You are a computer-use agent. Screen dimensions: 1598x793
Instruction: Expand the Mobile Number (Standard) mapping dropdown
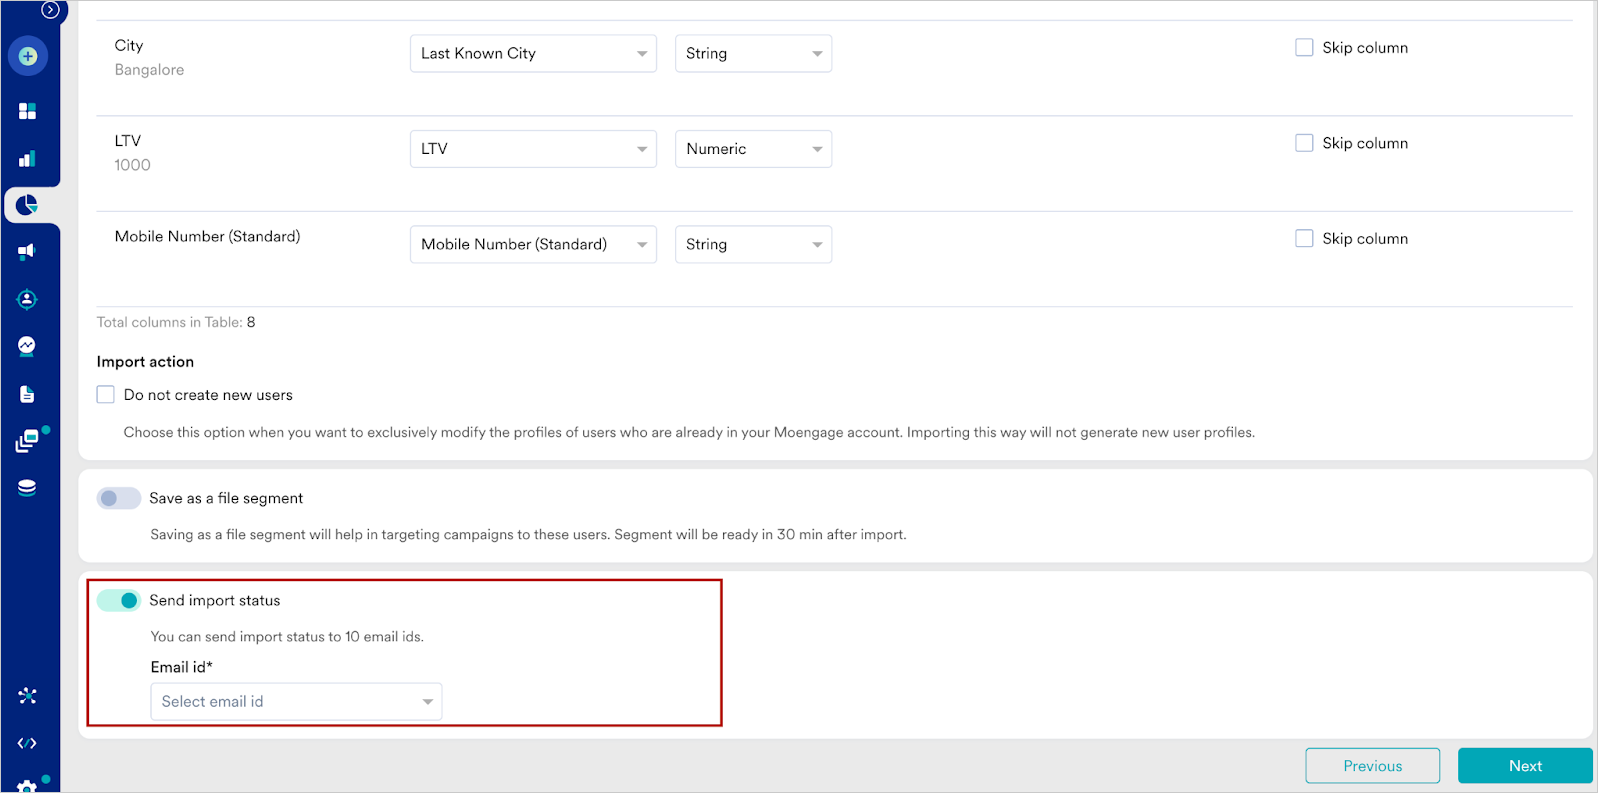(x=533, y=244)
